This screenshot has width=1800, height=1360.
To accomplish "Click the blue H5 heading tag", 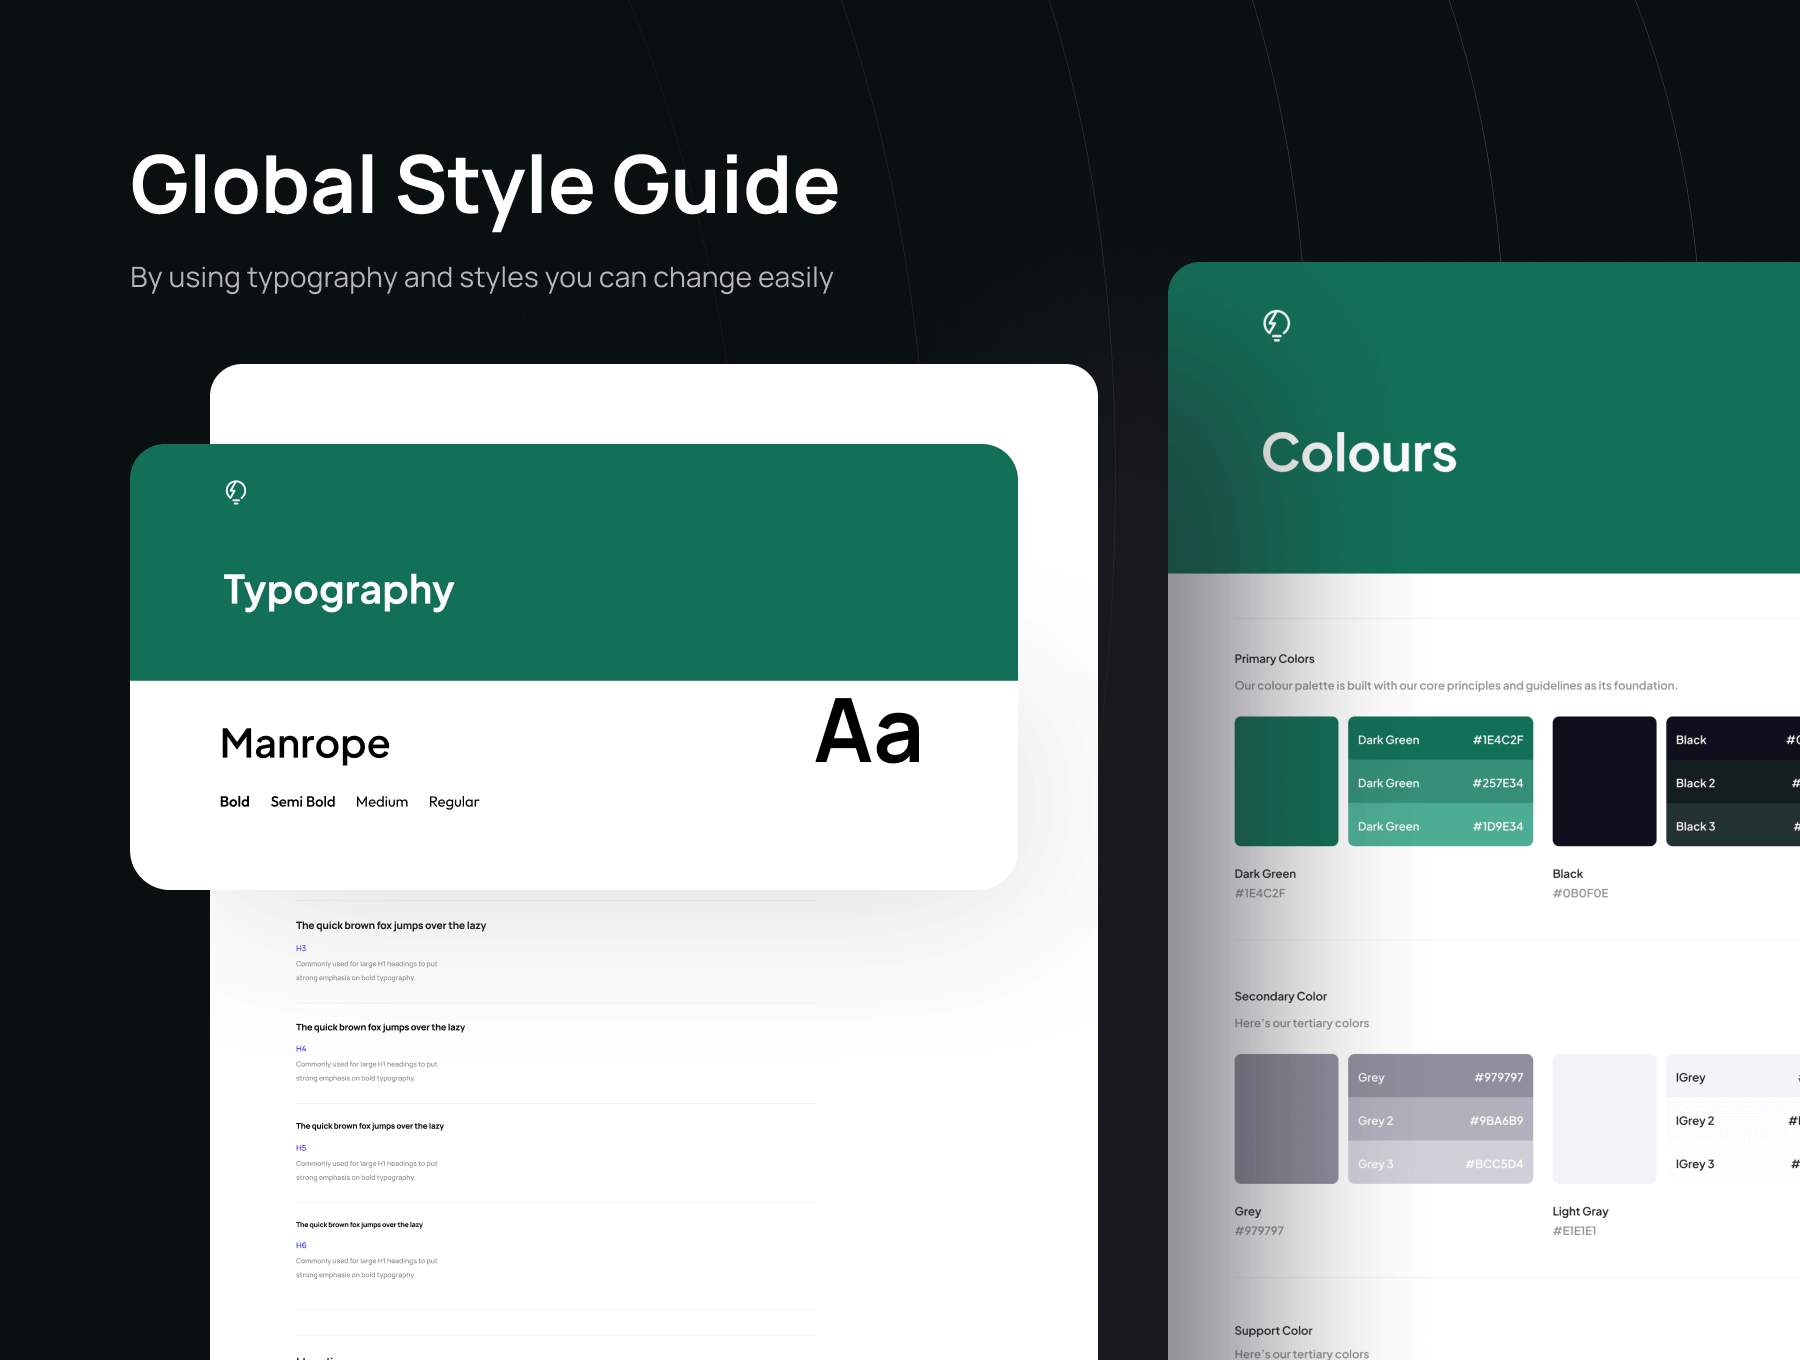I will (301, 1148).
